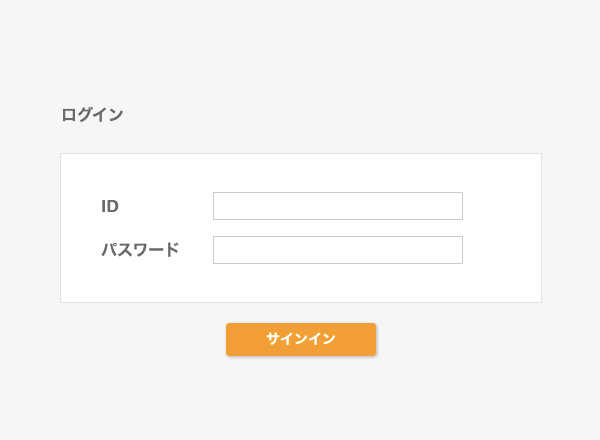The width and height of the screenshot is (600, 440).
Task: Focus the パスワード input field
Action: click(x=337, y=250)
